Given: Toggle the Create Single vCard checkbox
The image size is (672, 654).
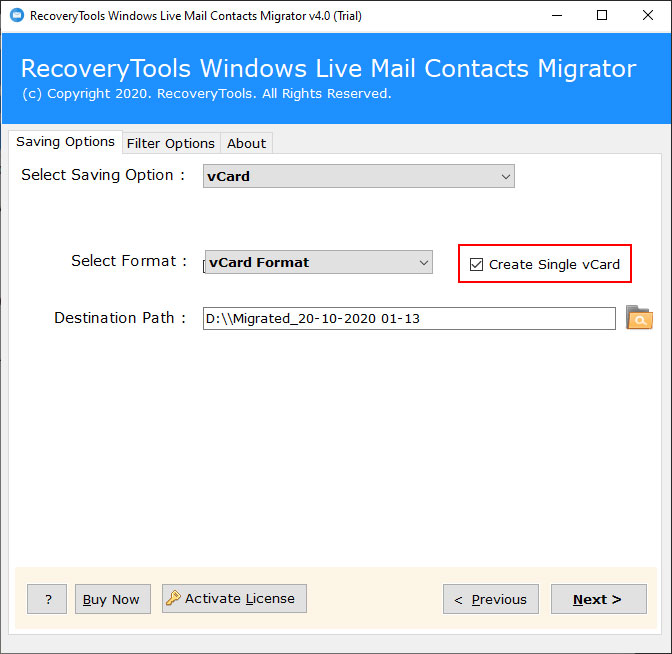Looking at the screenshot, I should click(x=476, y=264).
